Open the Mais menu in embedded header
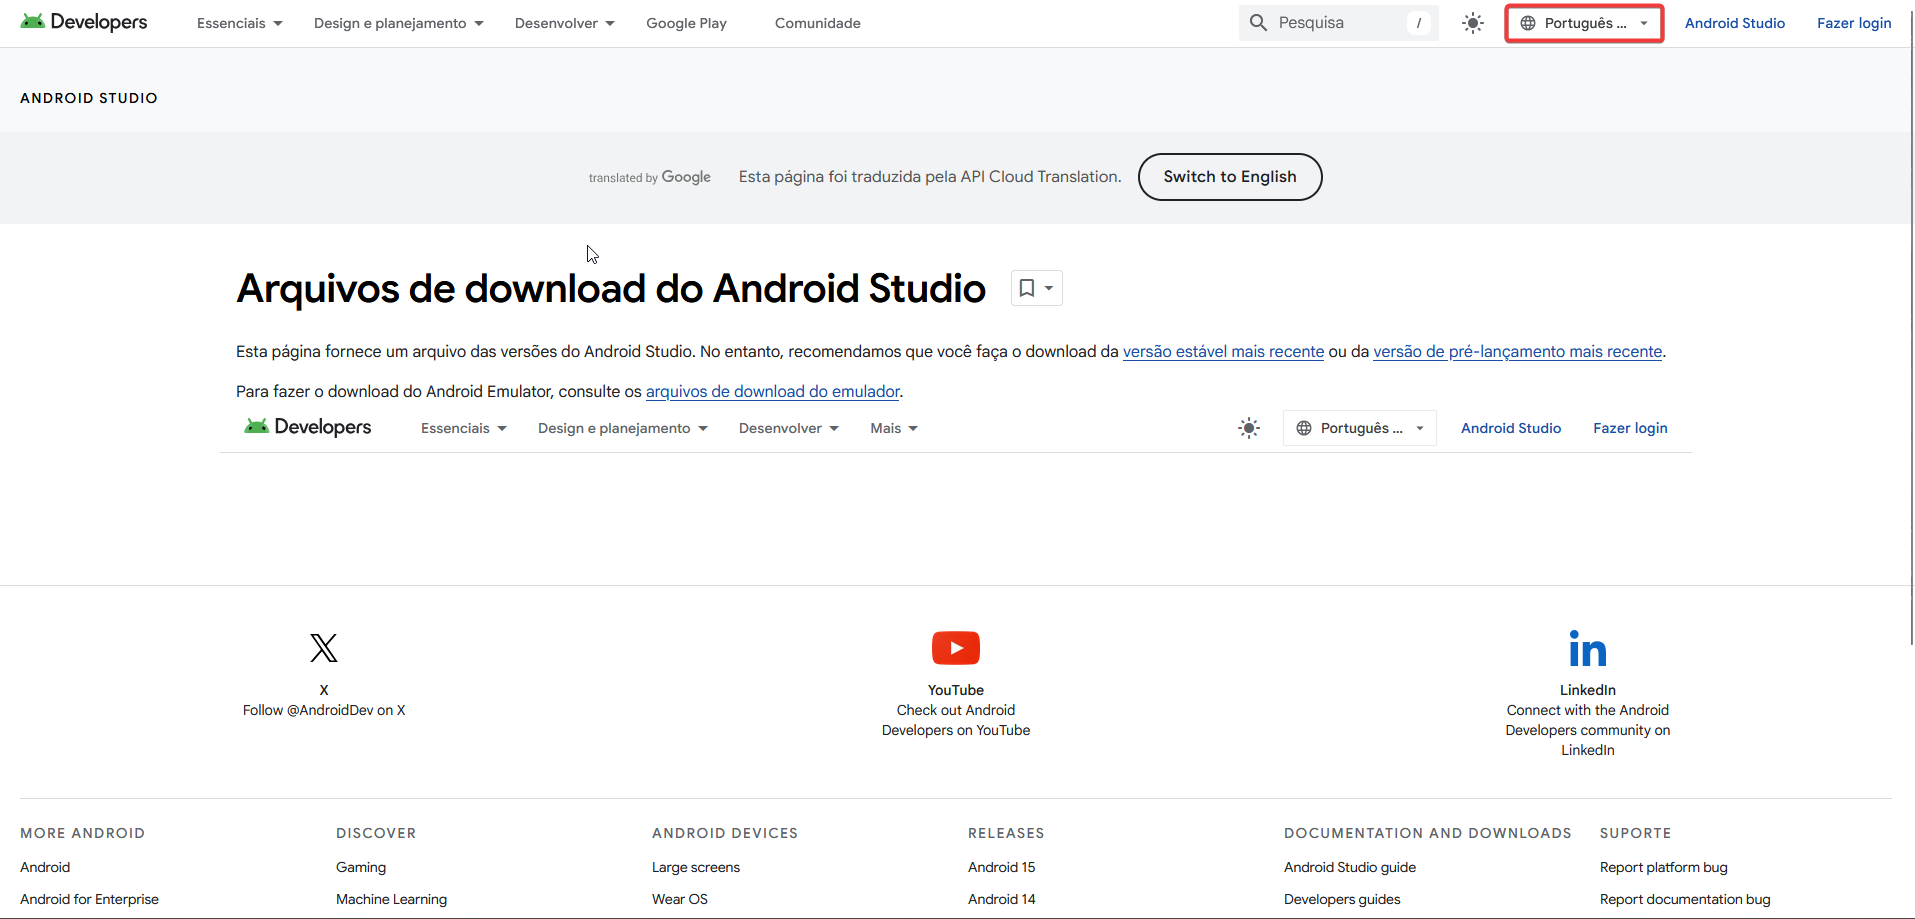1915x919 pixels. pyautogui.click(x=894, y=428)
